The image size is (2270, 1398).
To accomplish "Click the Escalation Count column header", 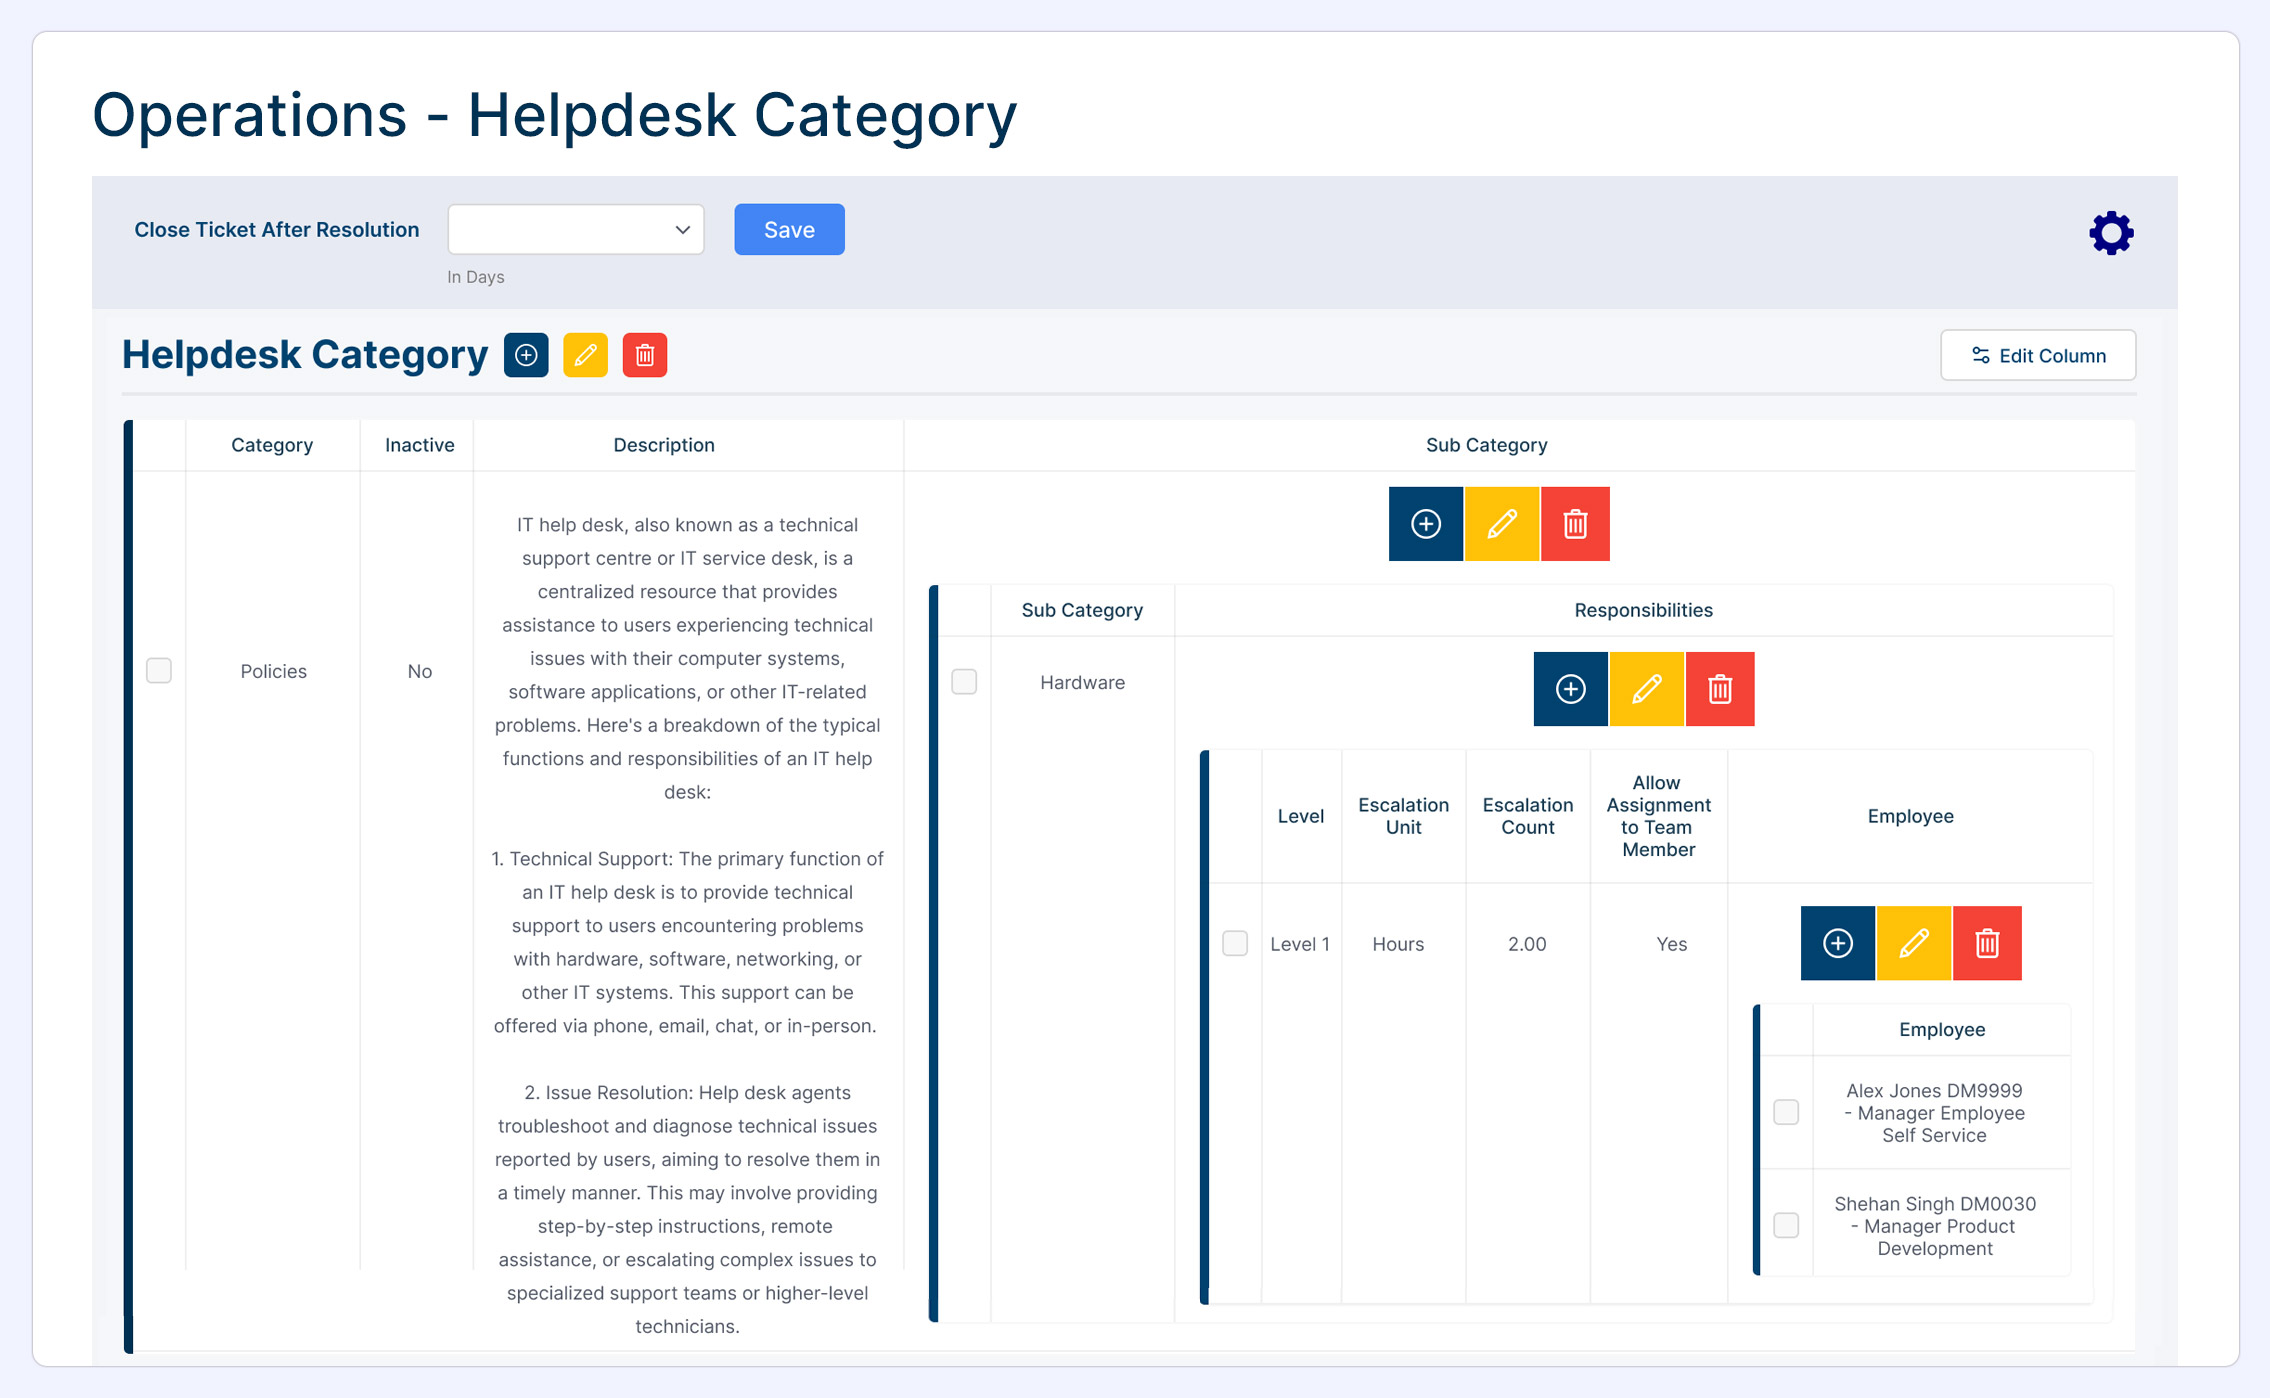I will 1527,816.
